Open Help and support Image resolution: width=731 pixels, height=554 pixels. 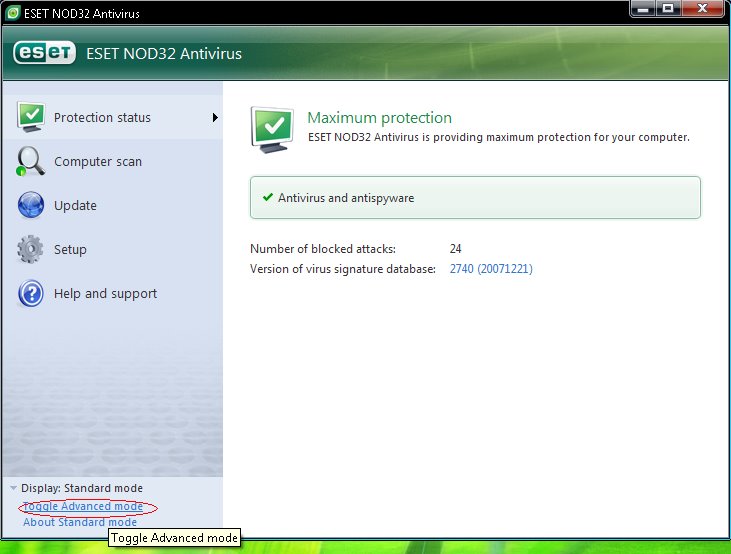coord(113,293)
